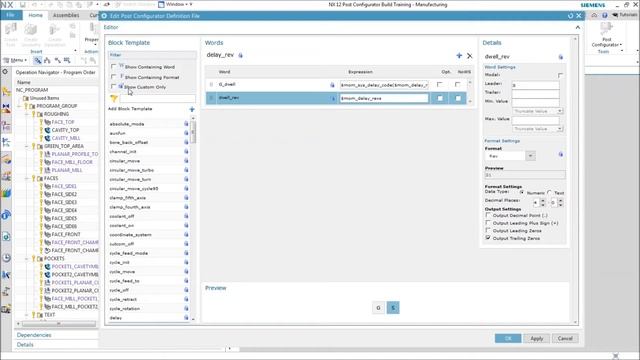
Task: Click lock icon next to Format dropdown
Action: (561, 154)
